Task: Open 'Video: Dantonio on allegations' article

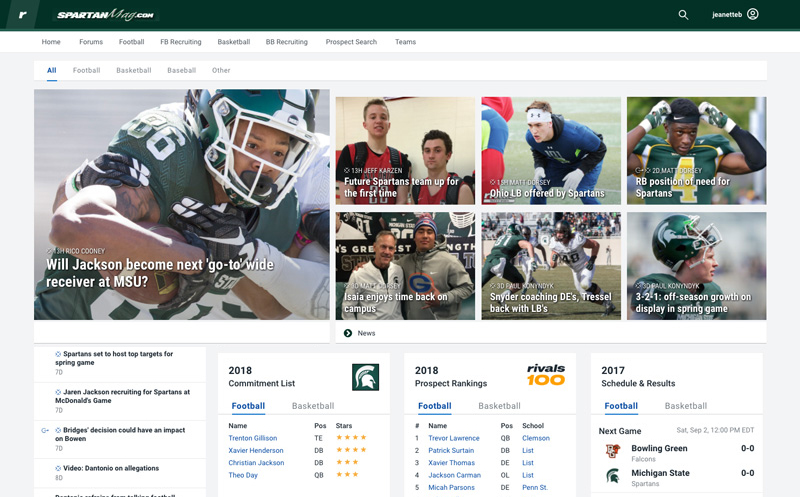Action: 111,468
